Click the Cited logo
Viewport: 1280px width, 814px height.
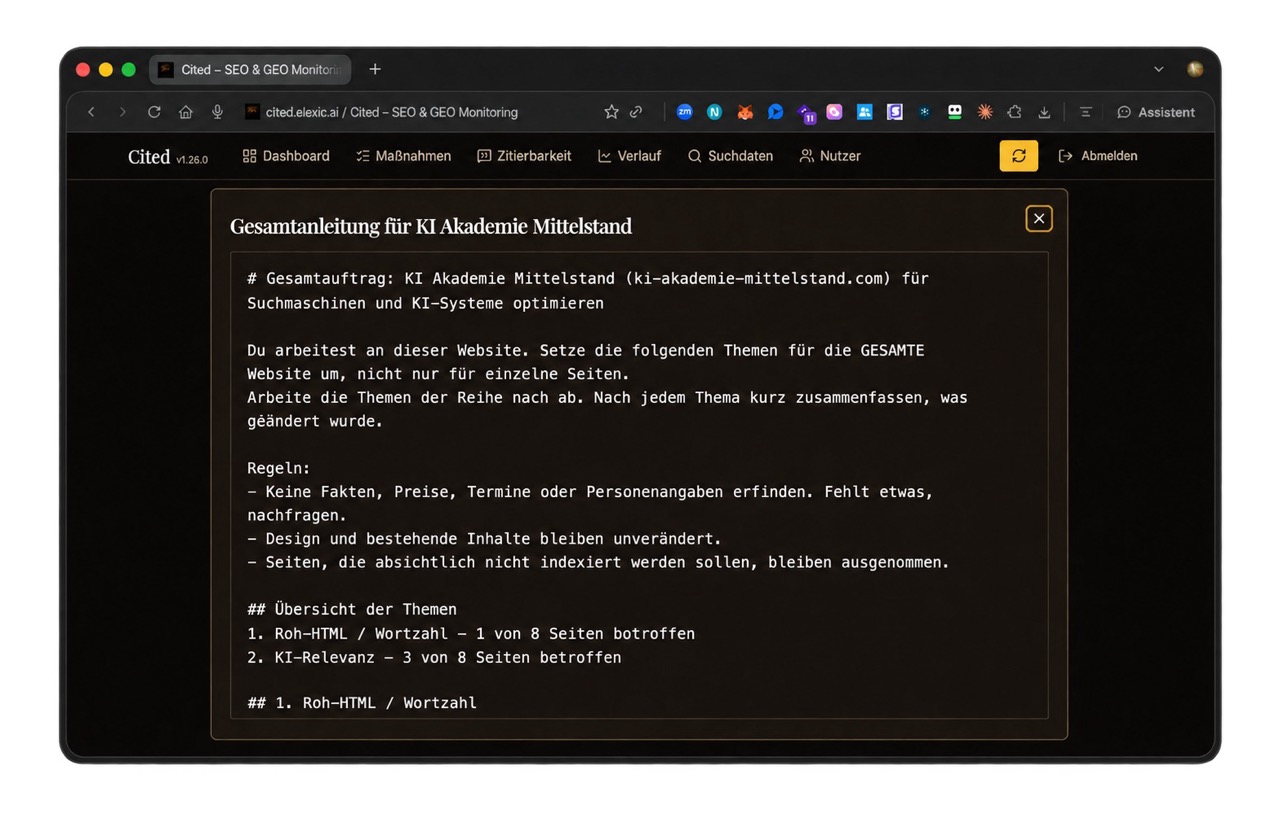pyautogui.click(x=149, y=157)
